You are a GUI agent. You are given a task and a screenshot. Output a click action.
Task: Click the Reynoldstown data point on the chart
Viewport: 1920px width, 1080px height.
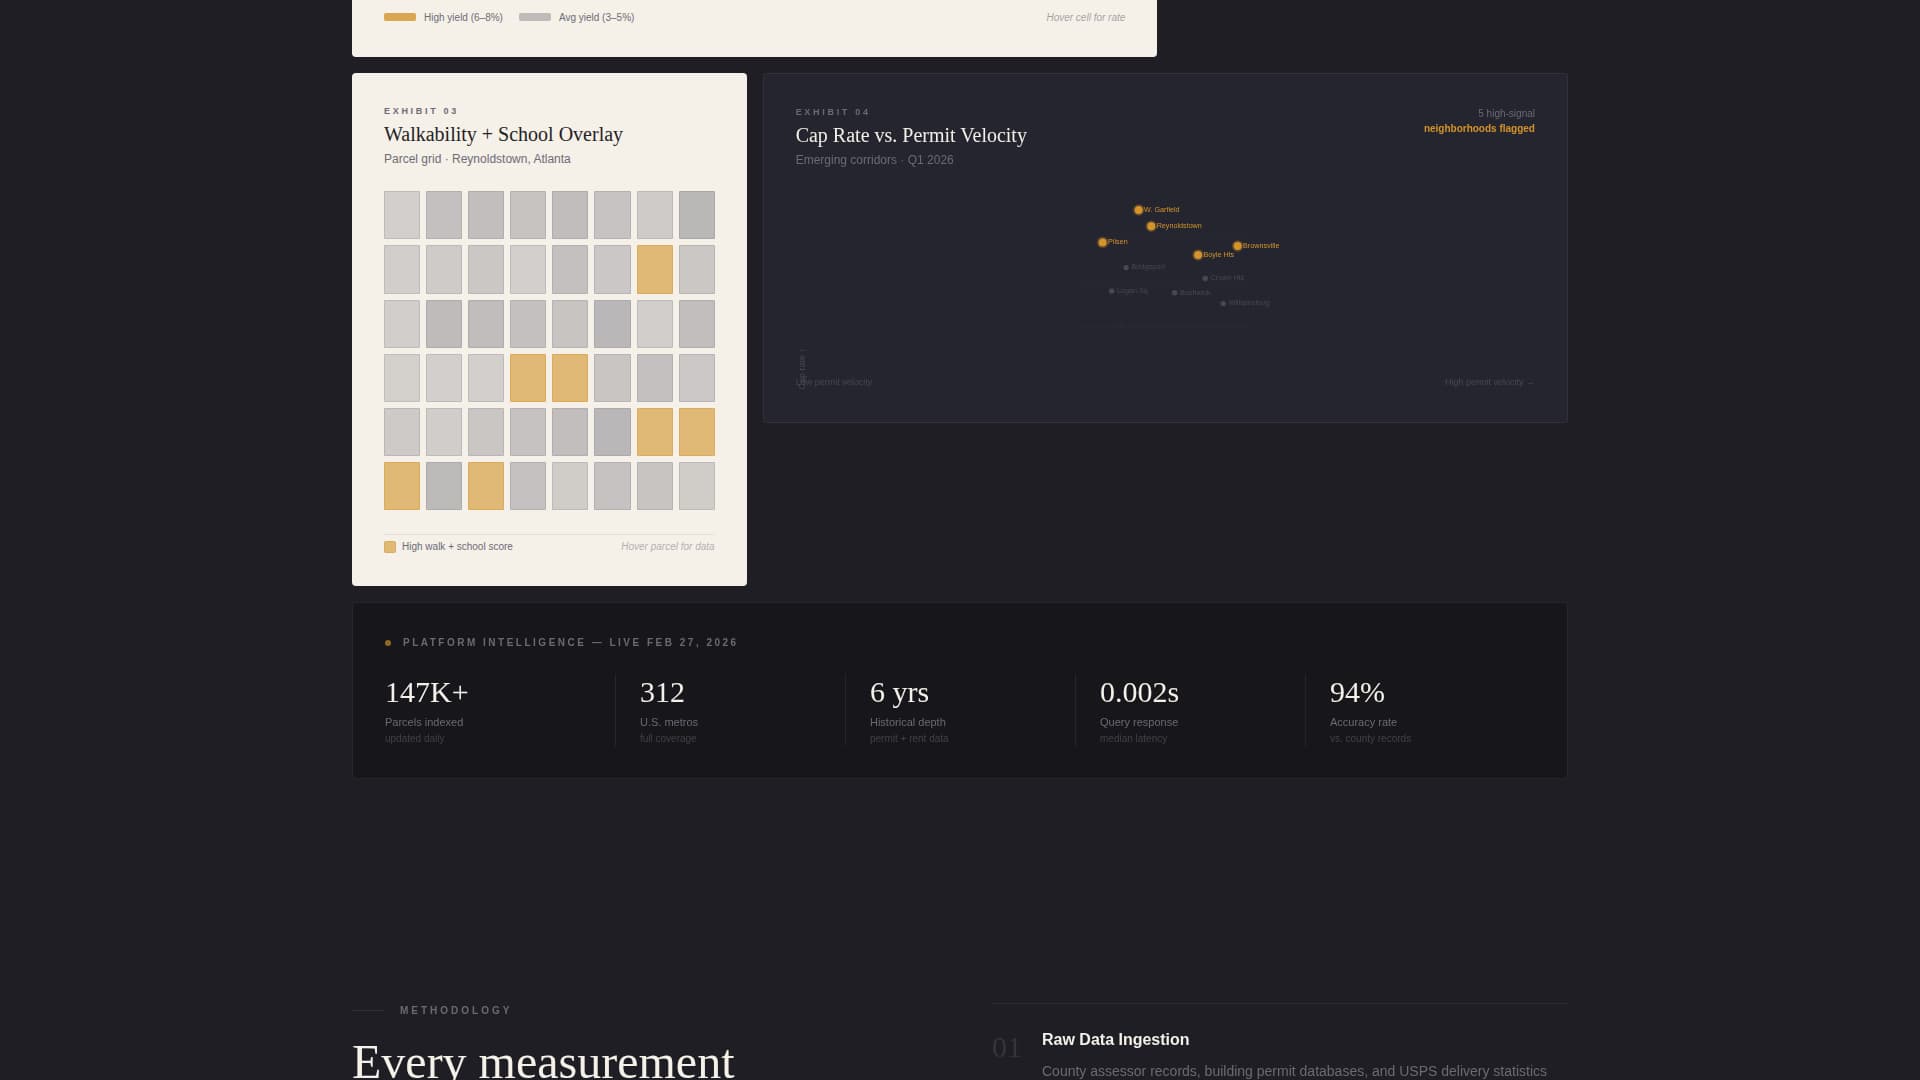(1151, 226)
